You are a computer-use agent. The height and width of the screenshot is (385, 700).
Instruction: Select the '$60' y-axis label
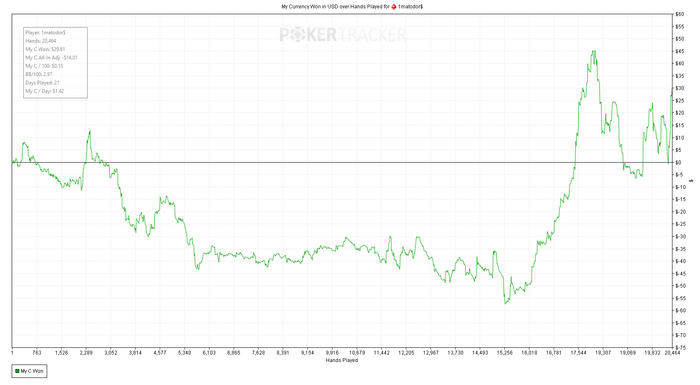point(679,14)
